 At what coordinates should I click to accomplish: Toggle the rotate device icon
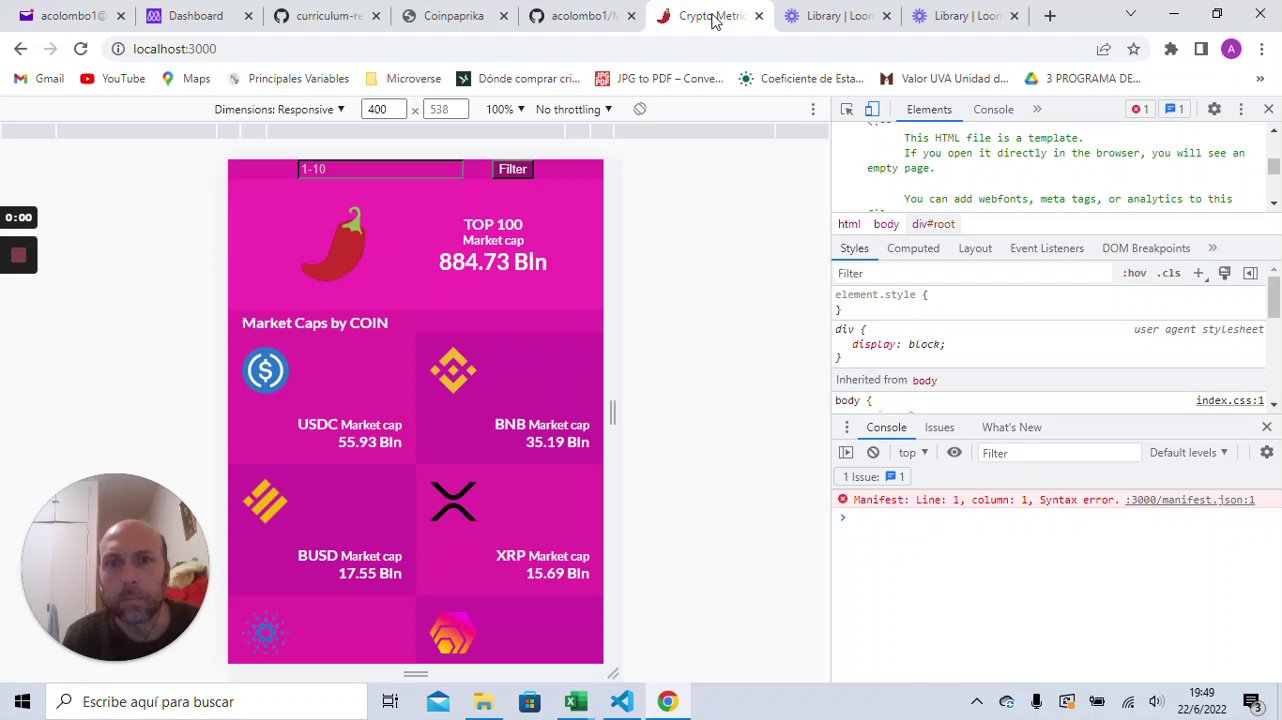pos(640,109)
